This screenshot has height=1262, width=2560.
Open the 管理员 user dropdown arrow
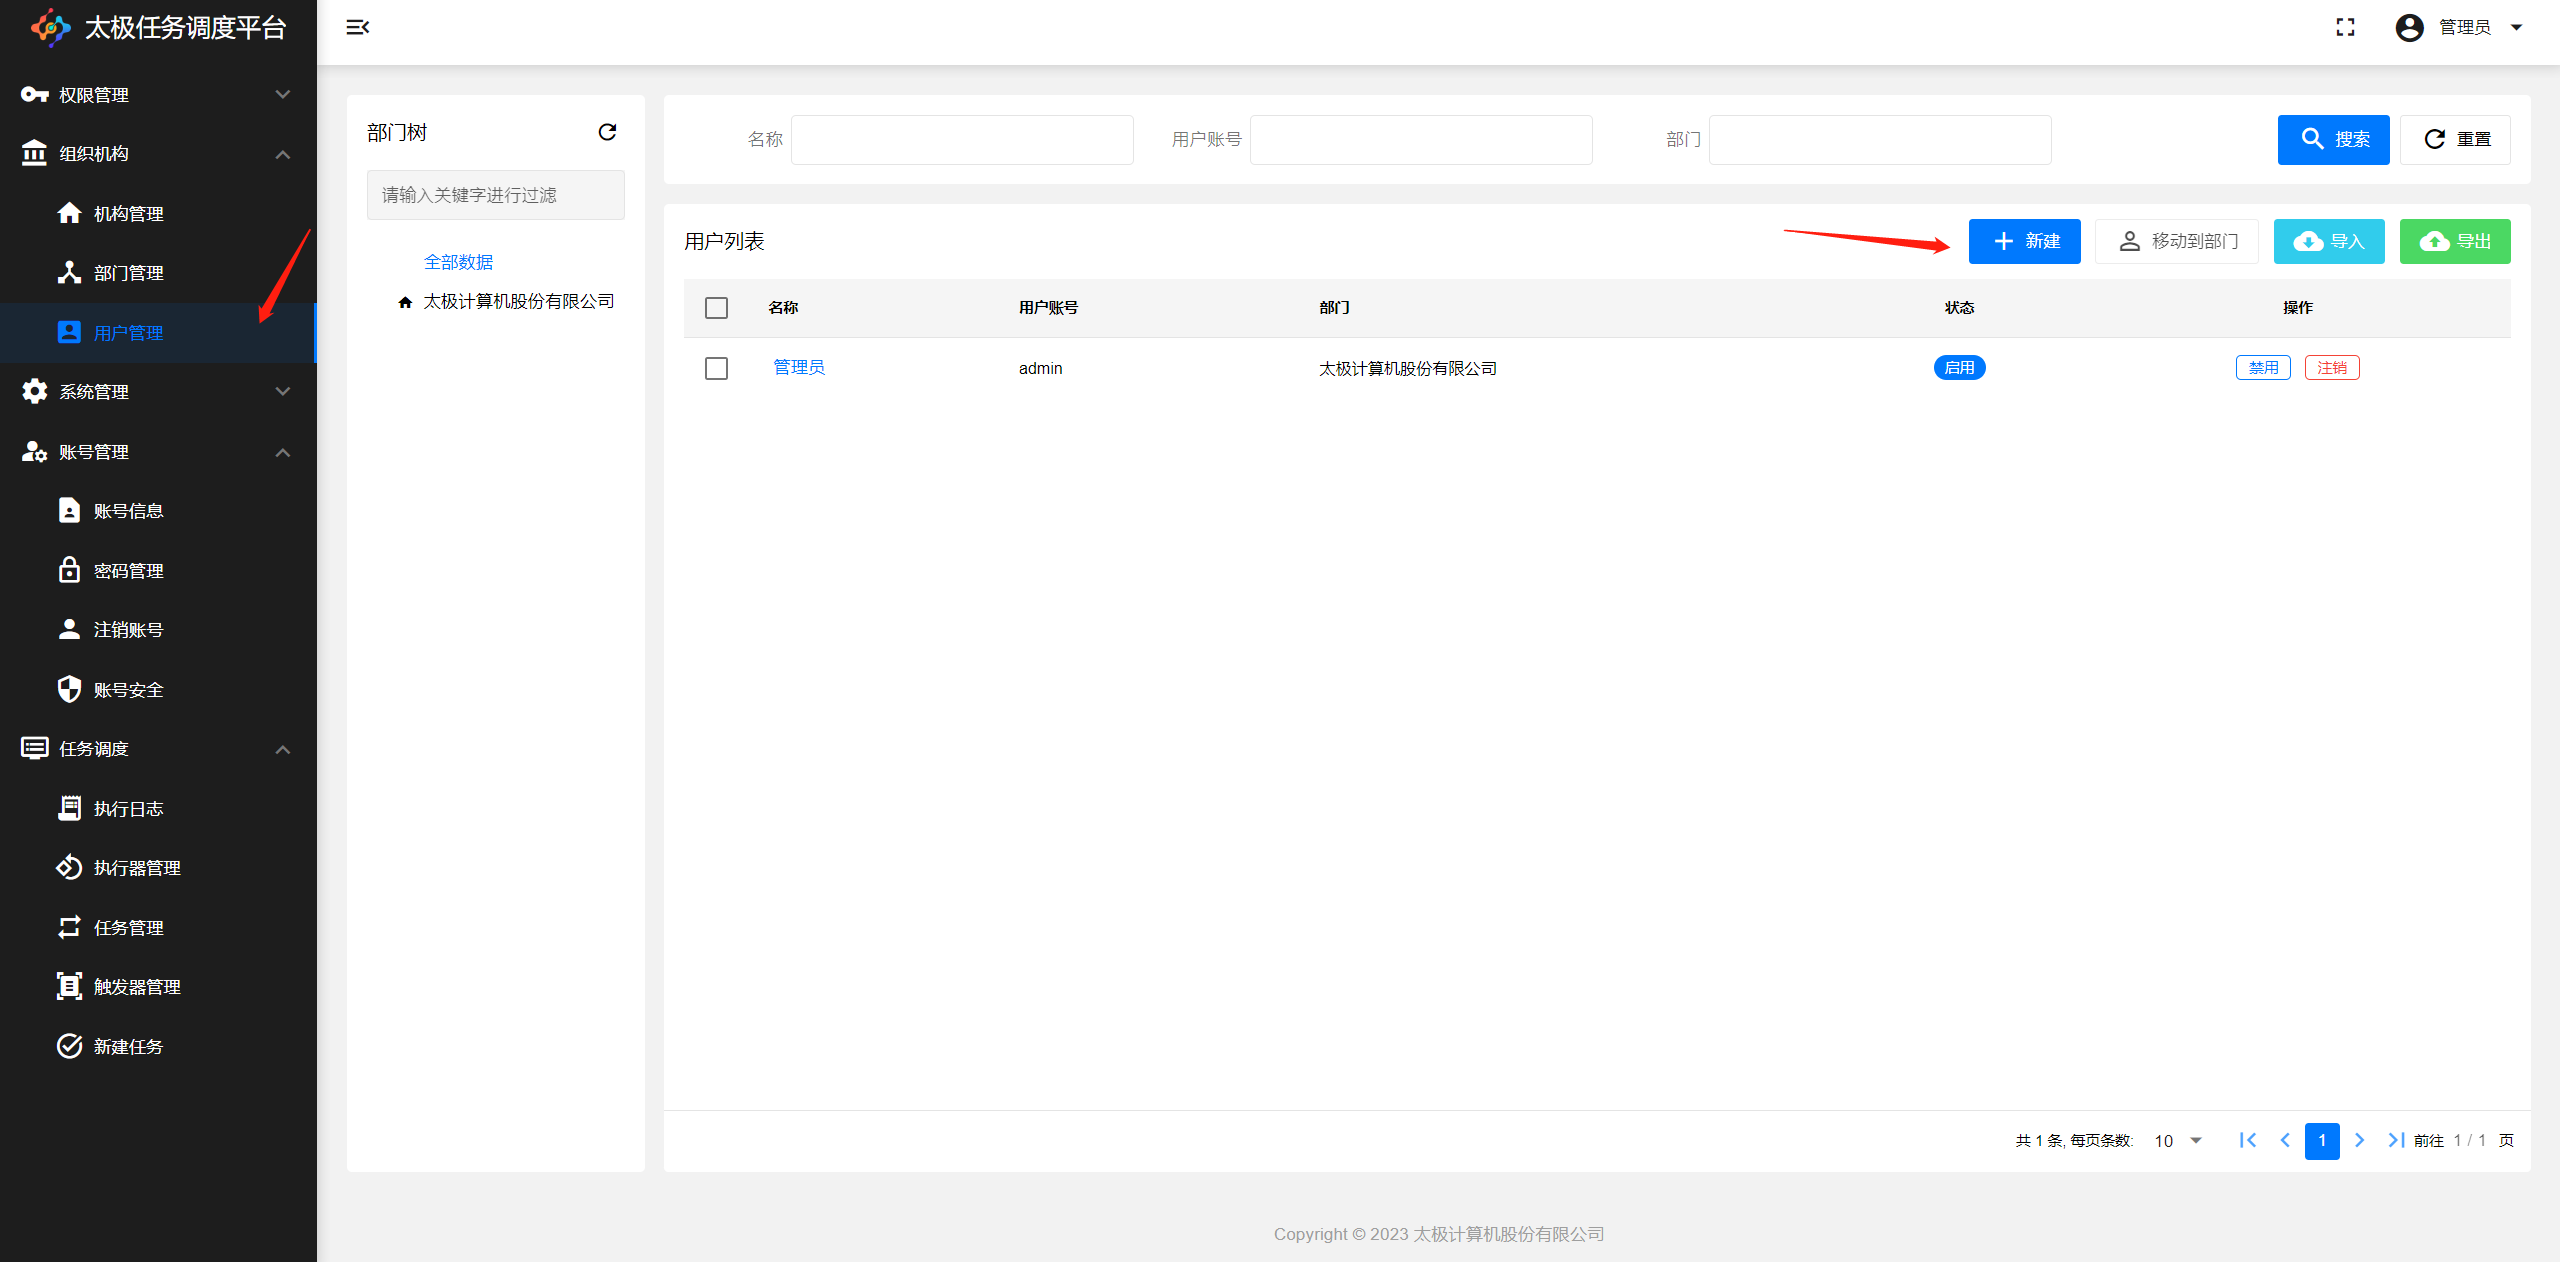[2517, 28]
